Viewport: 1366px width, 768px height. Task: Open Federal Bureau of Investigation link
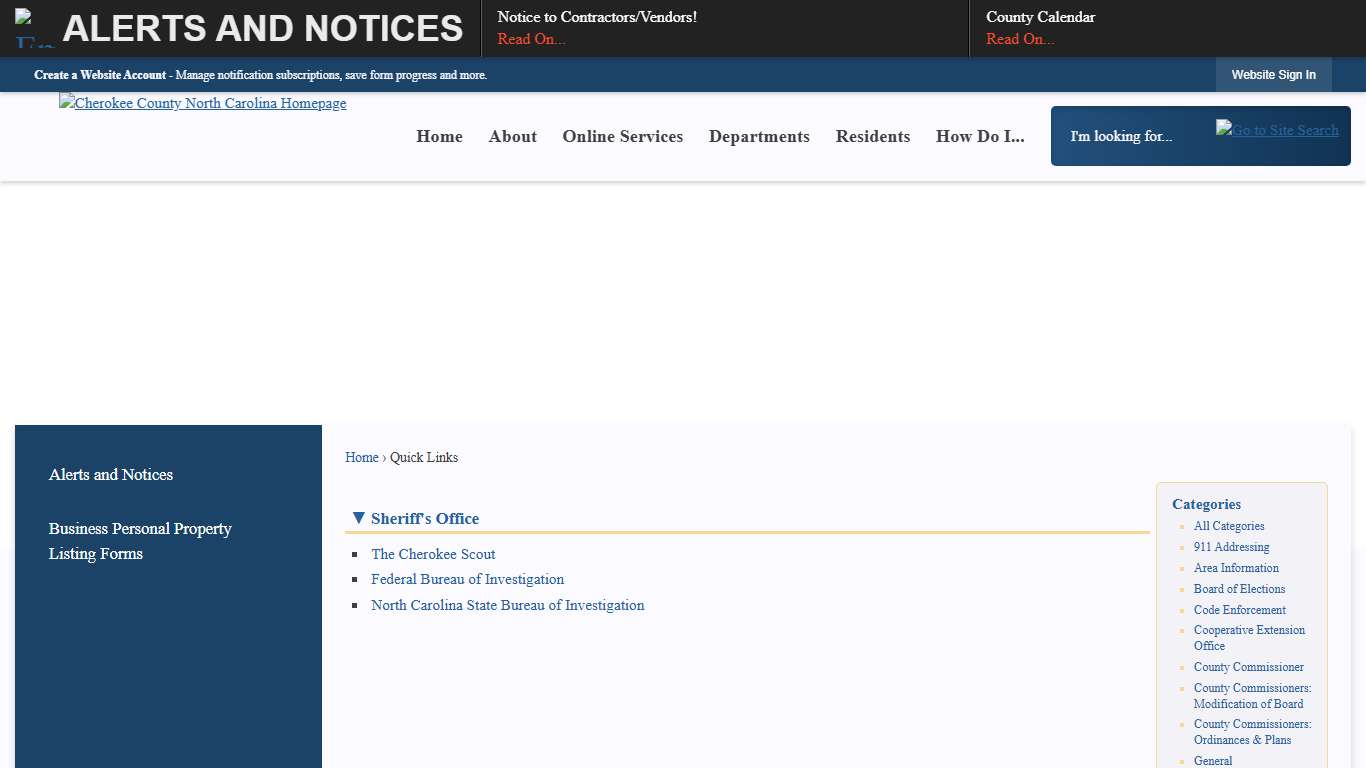467,579
